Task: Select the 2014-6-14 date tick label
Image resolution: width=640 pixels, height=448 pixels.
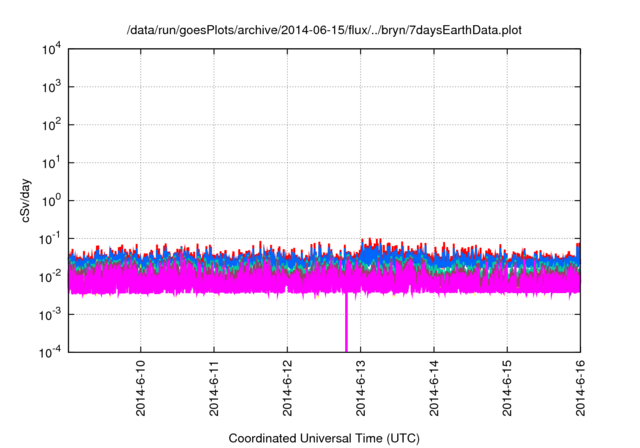Action: tap(434, 388)
